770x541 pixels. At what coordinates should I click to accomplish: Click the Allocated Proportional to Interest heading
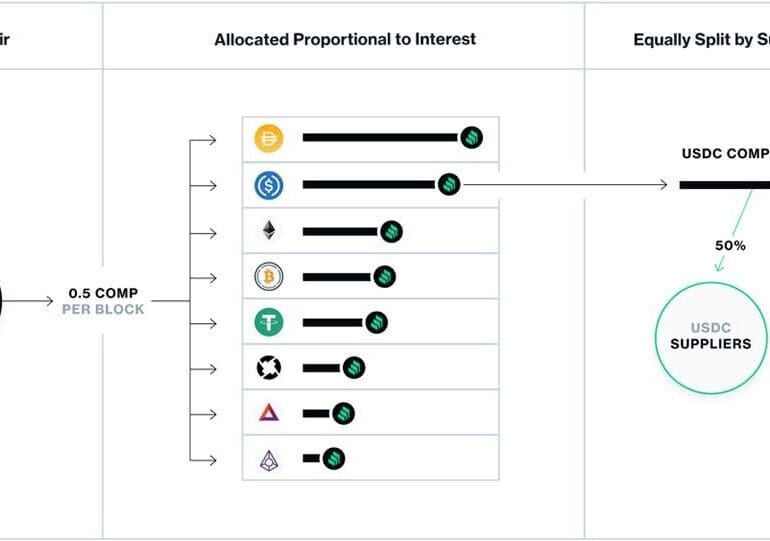click(345, 39)
